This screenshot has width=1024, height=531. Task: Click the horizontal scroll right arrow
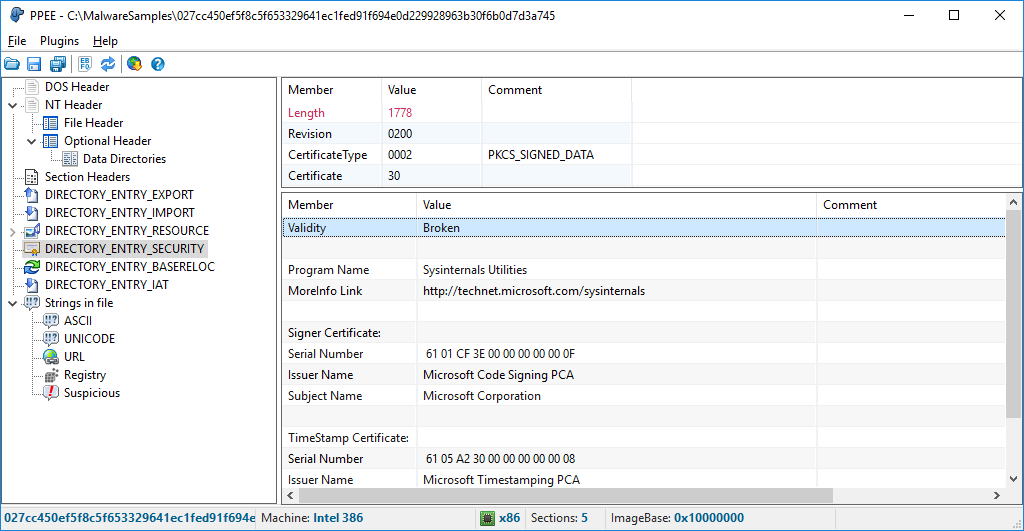(x=997, y=496)
